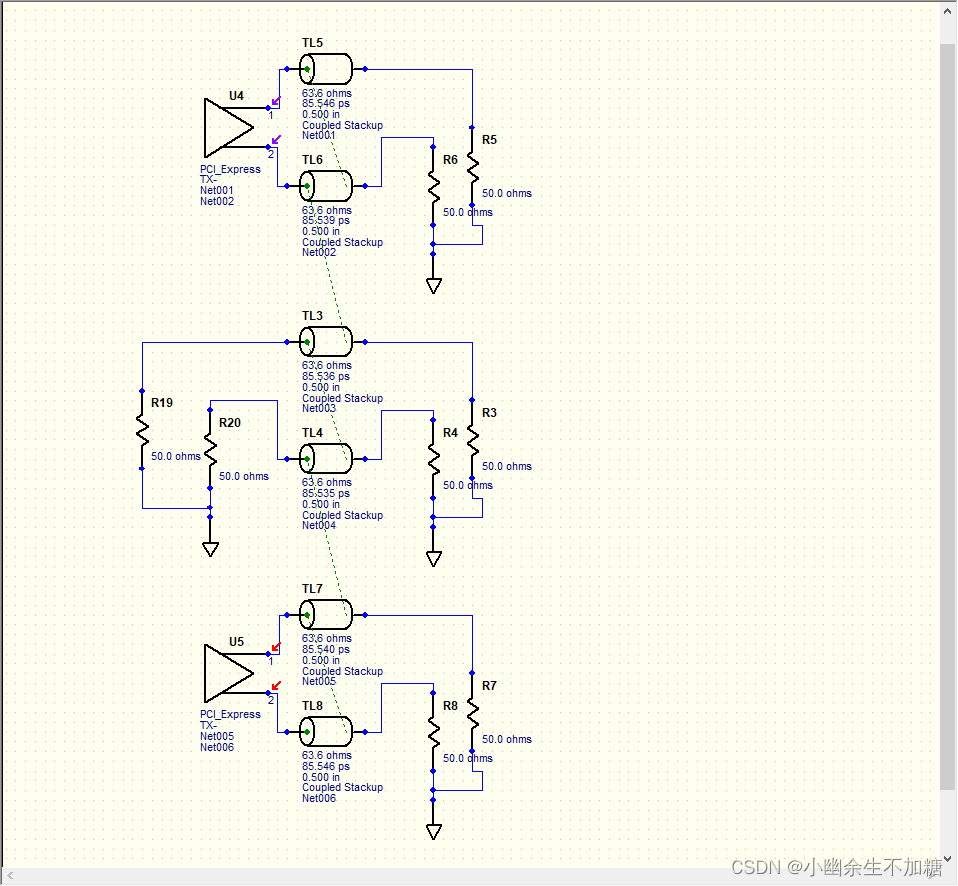Click the vertical scrollbar thumb

(x=948, y=416)
